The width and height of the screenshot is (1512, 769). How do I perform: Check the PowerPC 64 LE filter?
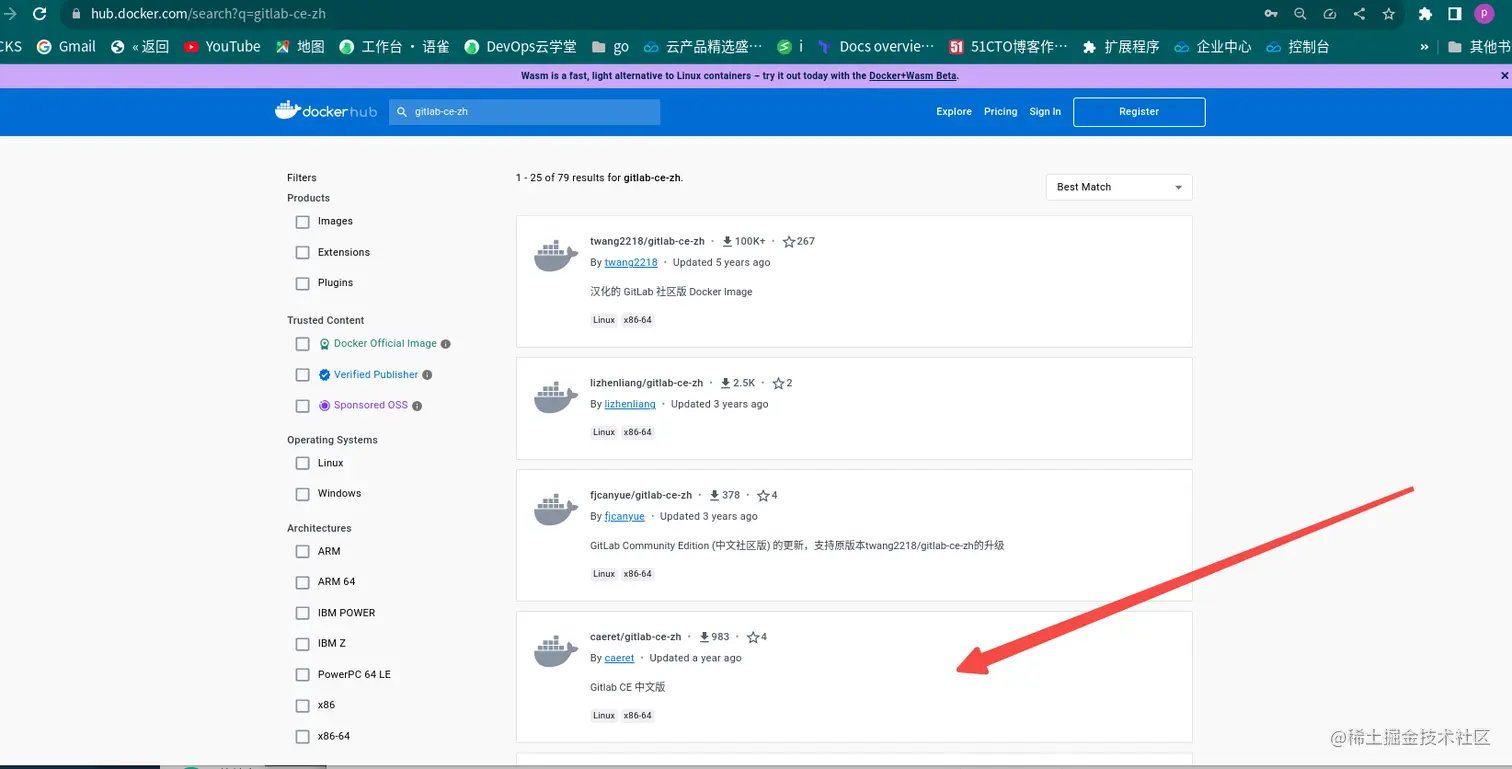302,675
